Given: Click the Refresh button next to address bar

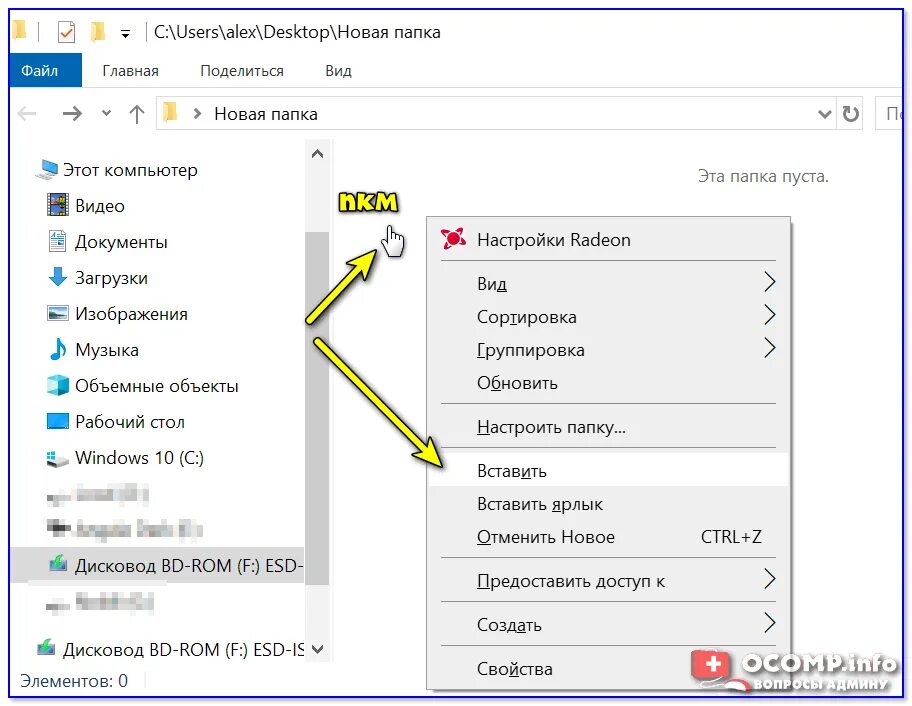Looking at the screenshot, I should pos(850,113).
